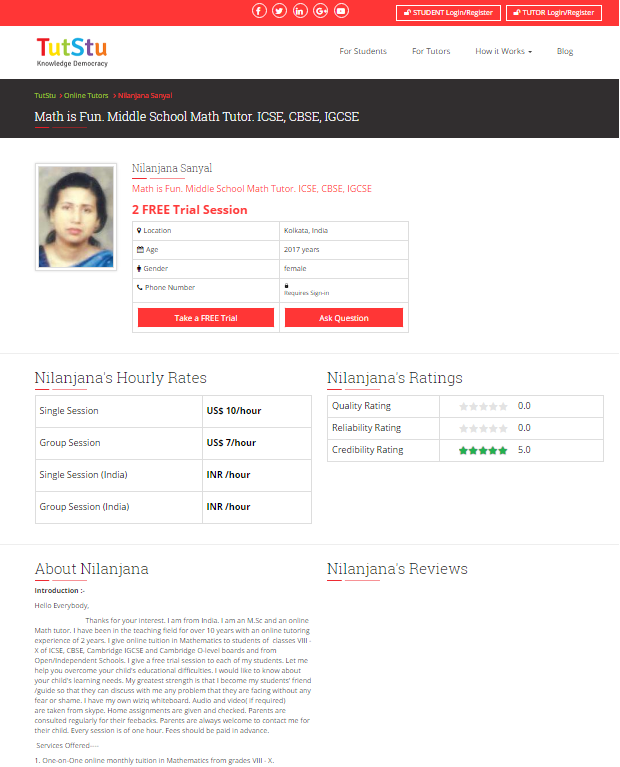Click the 5.0 credibility score
Image resolution: width=620 pixels, height=767 pixels.
tap(524, 450)
